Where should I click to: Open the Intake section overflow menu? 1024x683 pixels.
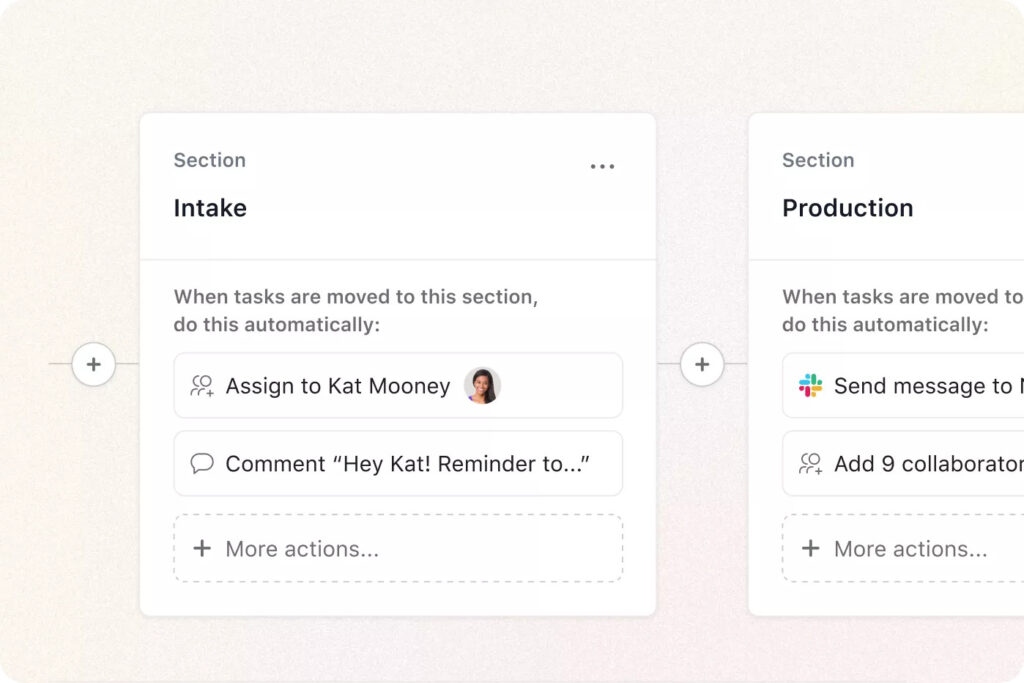[602, 166]
